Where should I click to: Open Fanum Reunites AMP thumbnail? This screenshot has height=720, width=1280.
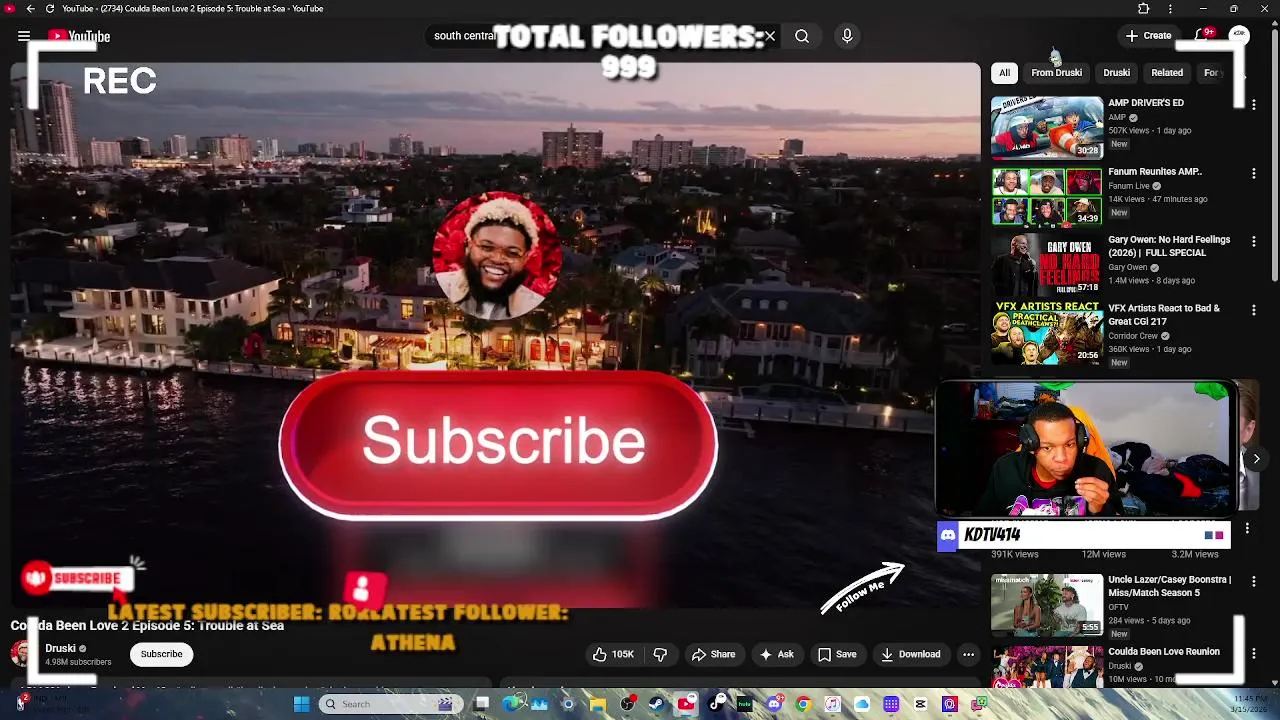(x=1047, y=196)
